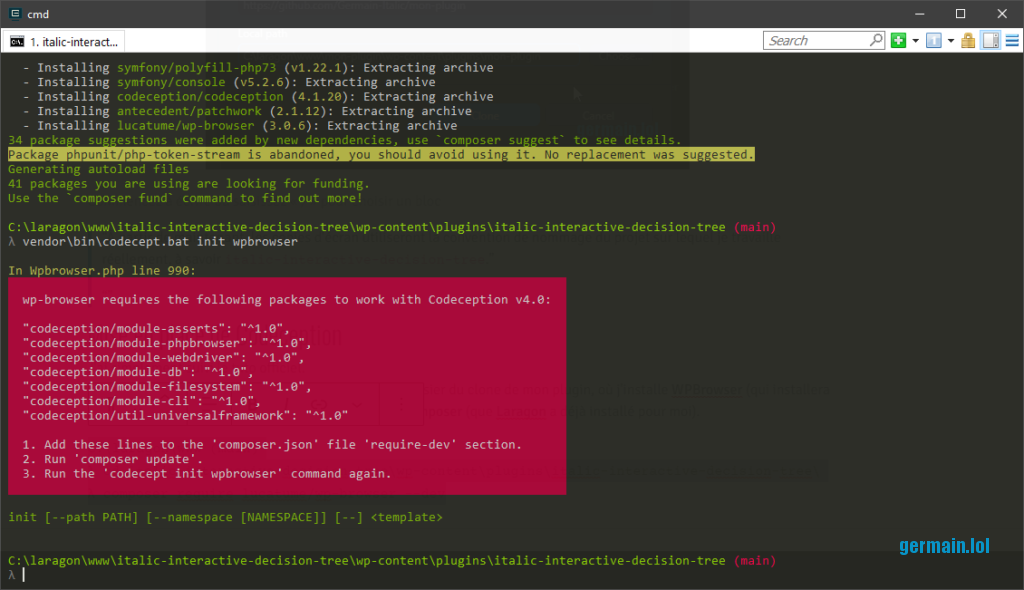Maximize the cmd window
The width and height of the screenshot is (1024, 590).
[x=960, y=13]
